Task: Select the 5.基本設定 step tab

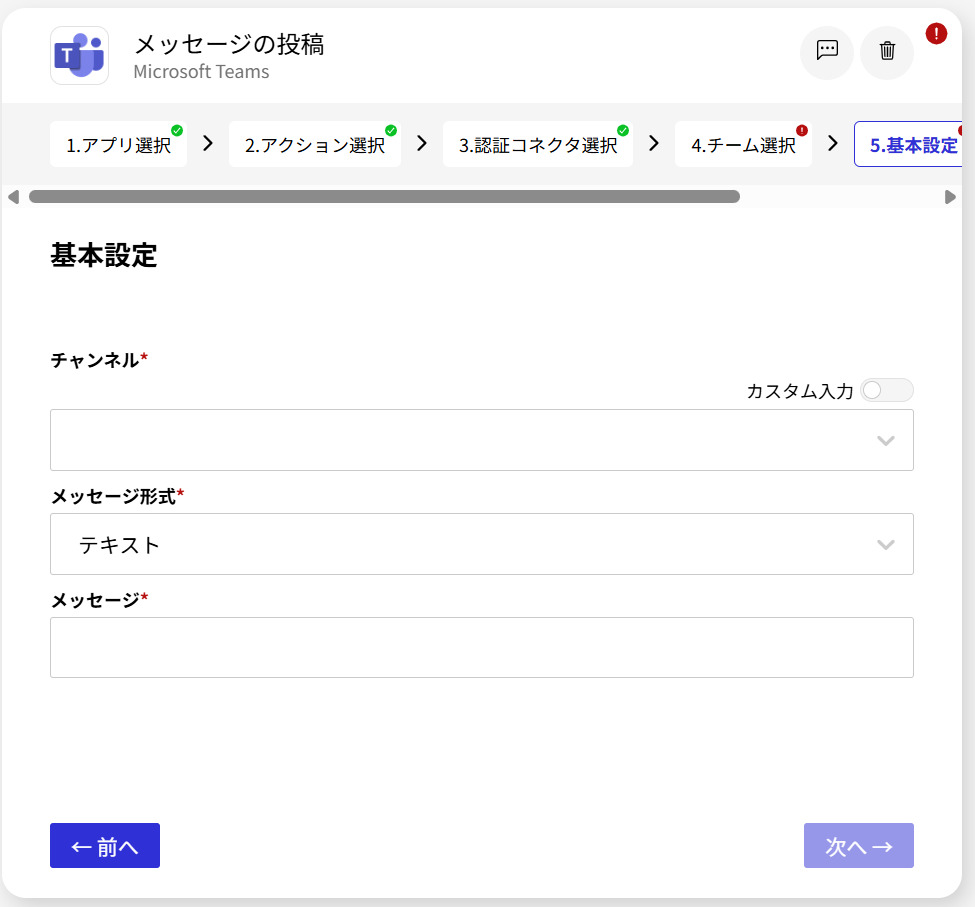Action: pos(912,145)
